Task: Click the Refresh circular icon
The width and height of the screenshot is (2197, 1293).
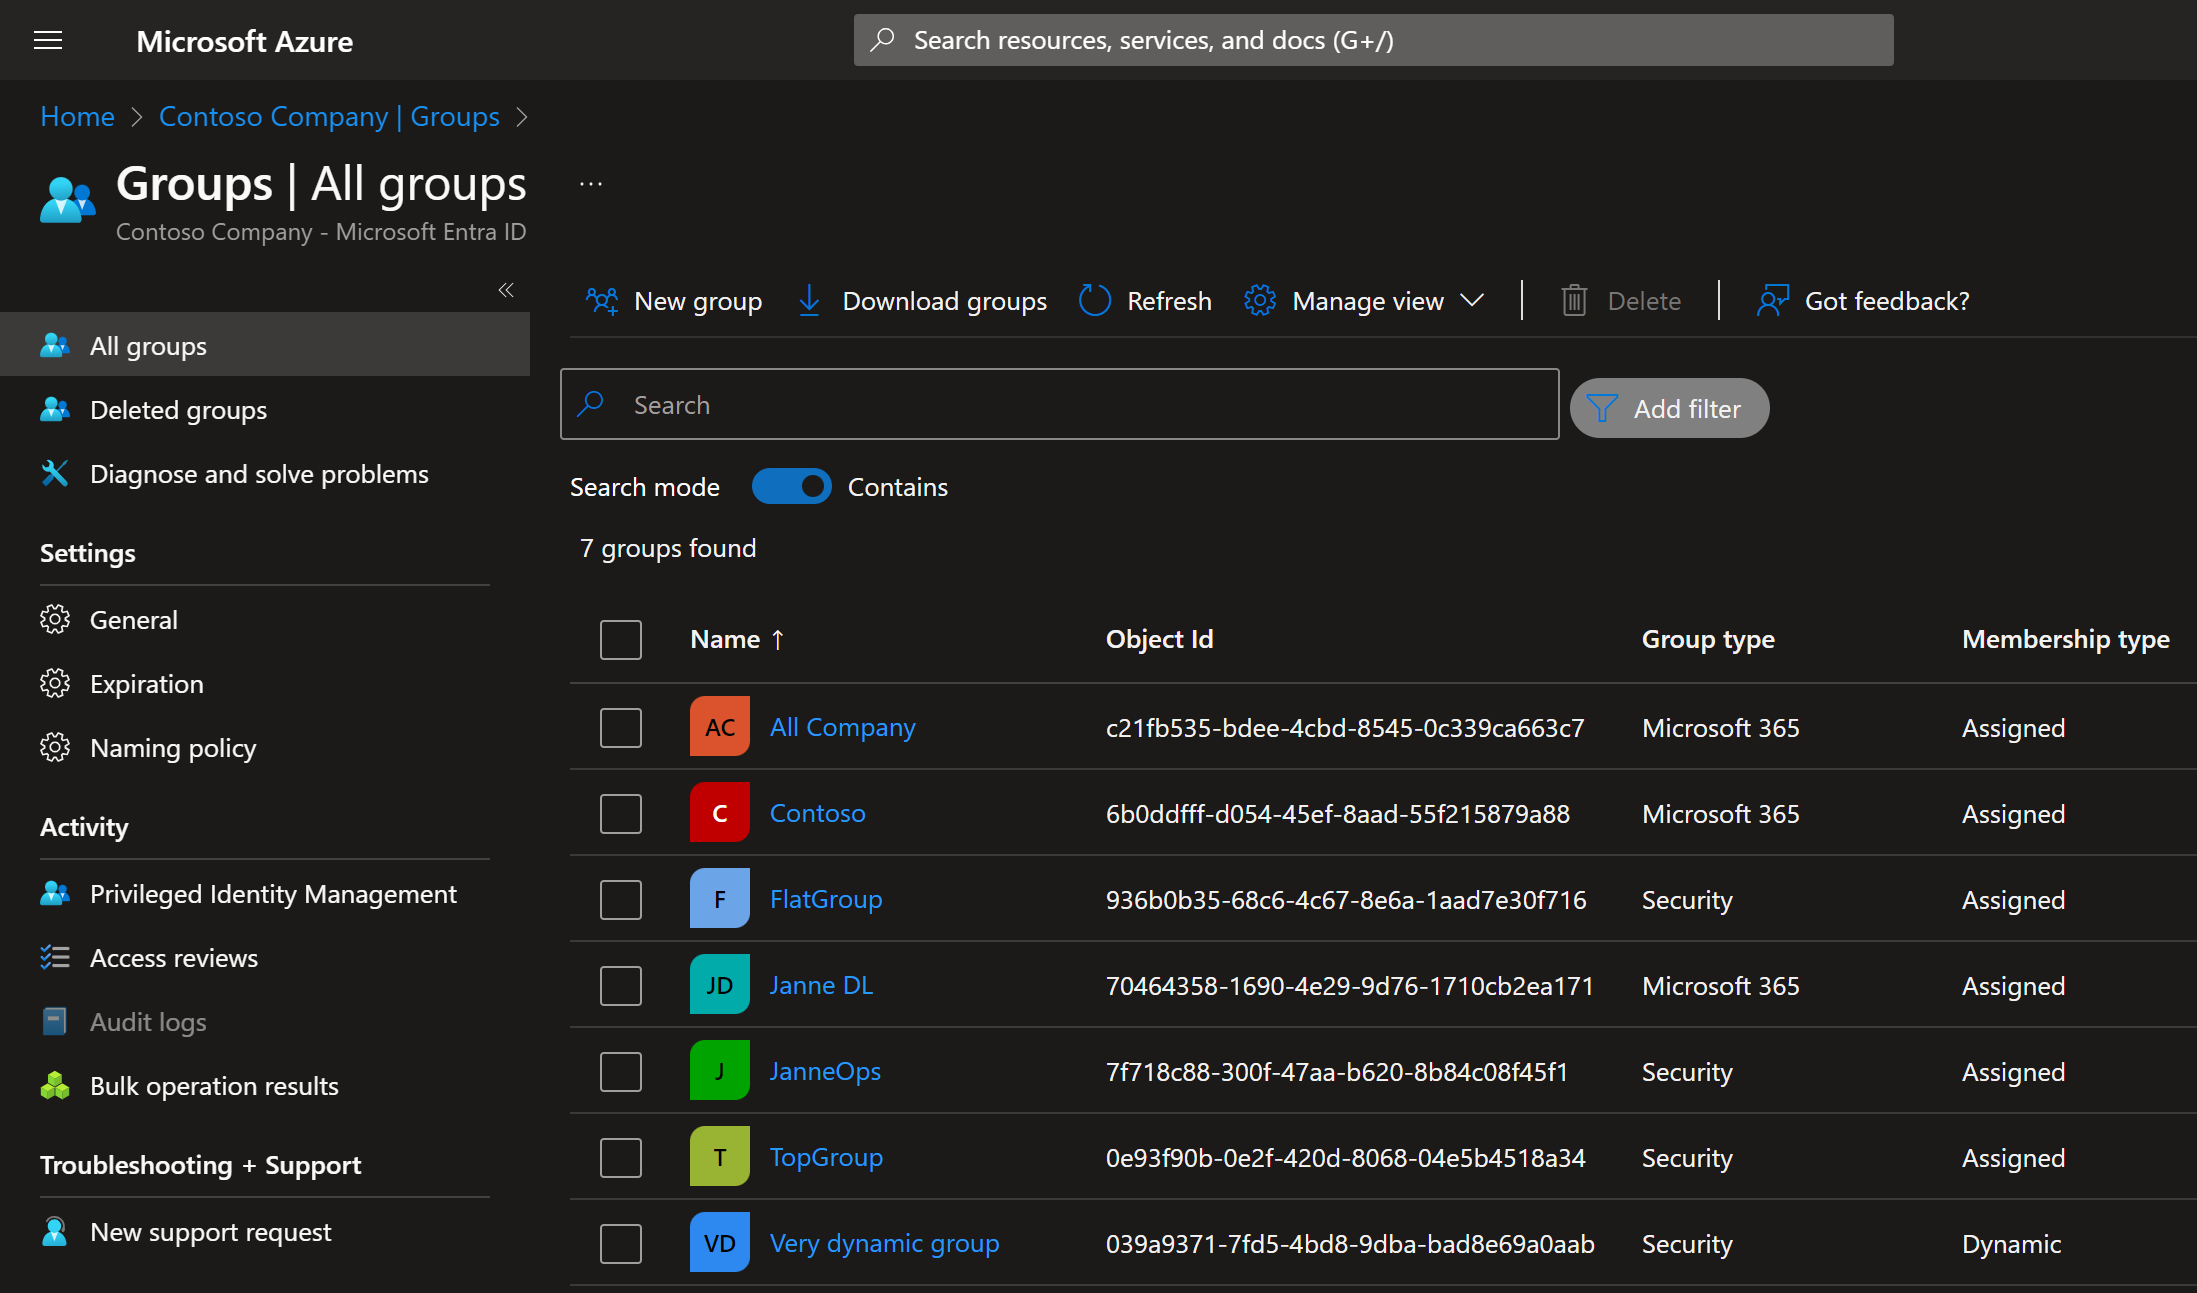Action: [x=1095, y=300]
